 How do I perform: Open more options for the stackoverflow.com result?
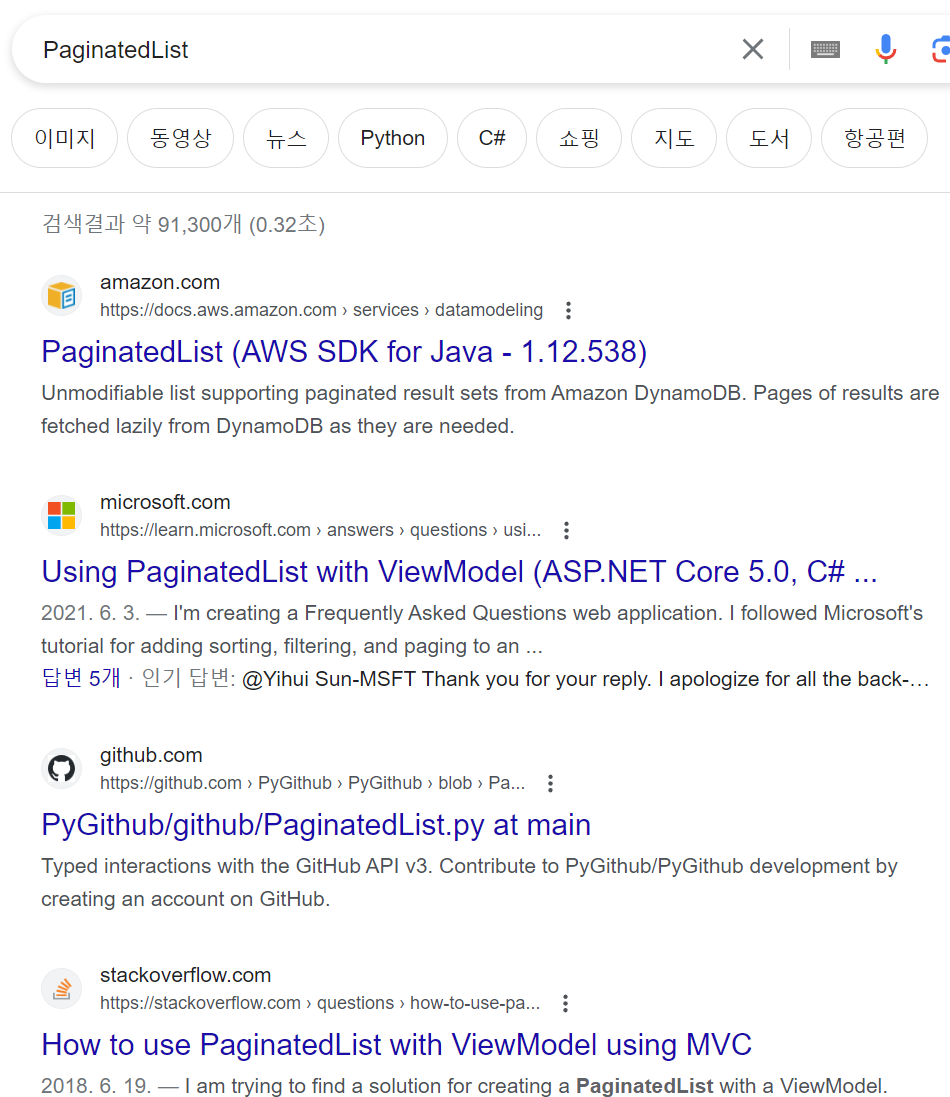click(565, 1003)
